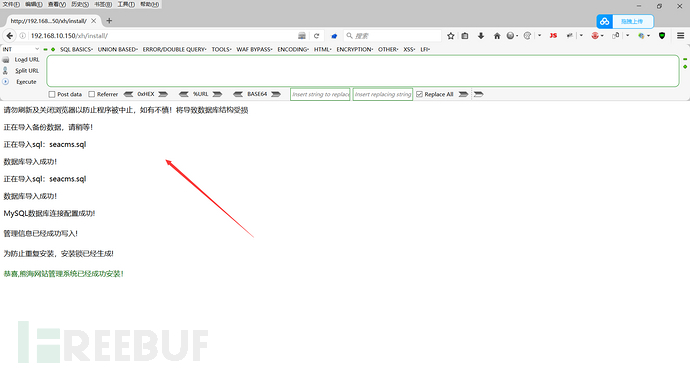
Task: Click the Split URL button
Action: coord(27,70)
